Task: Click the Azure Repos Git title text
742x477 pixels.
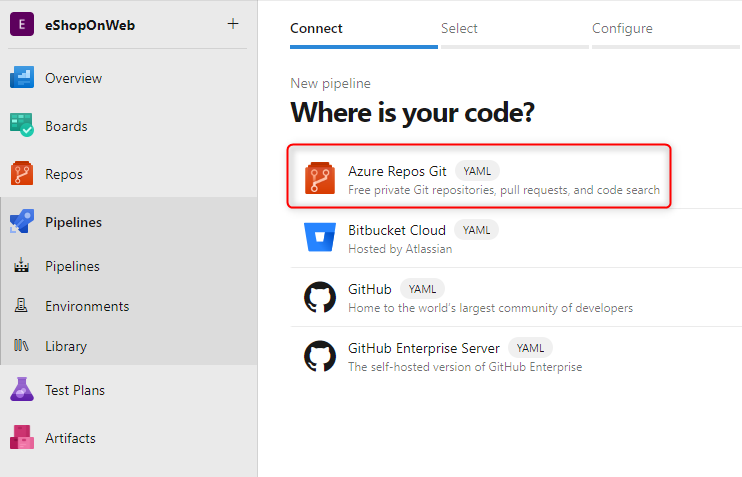Action: (397, 171)
